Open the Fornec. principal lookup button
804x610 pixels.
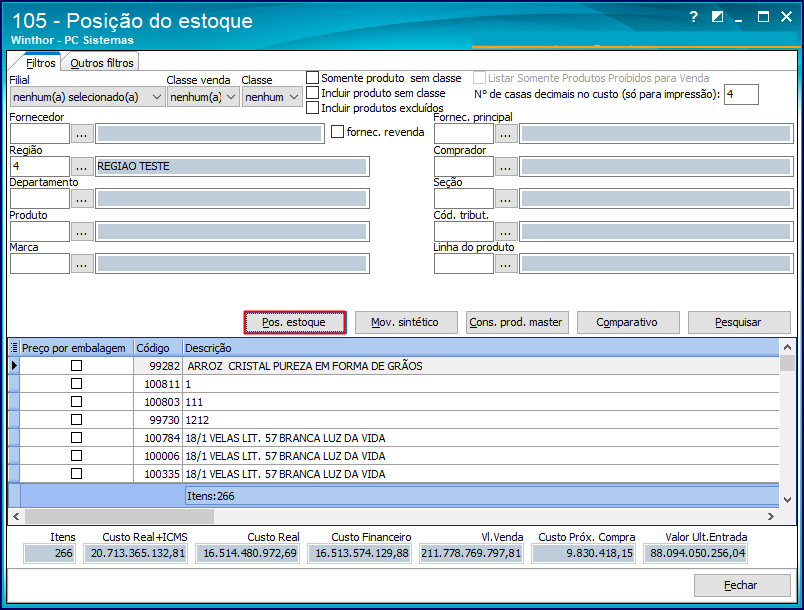click(x=506, y=134)
